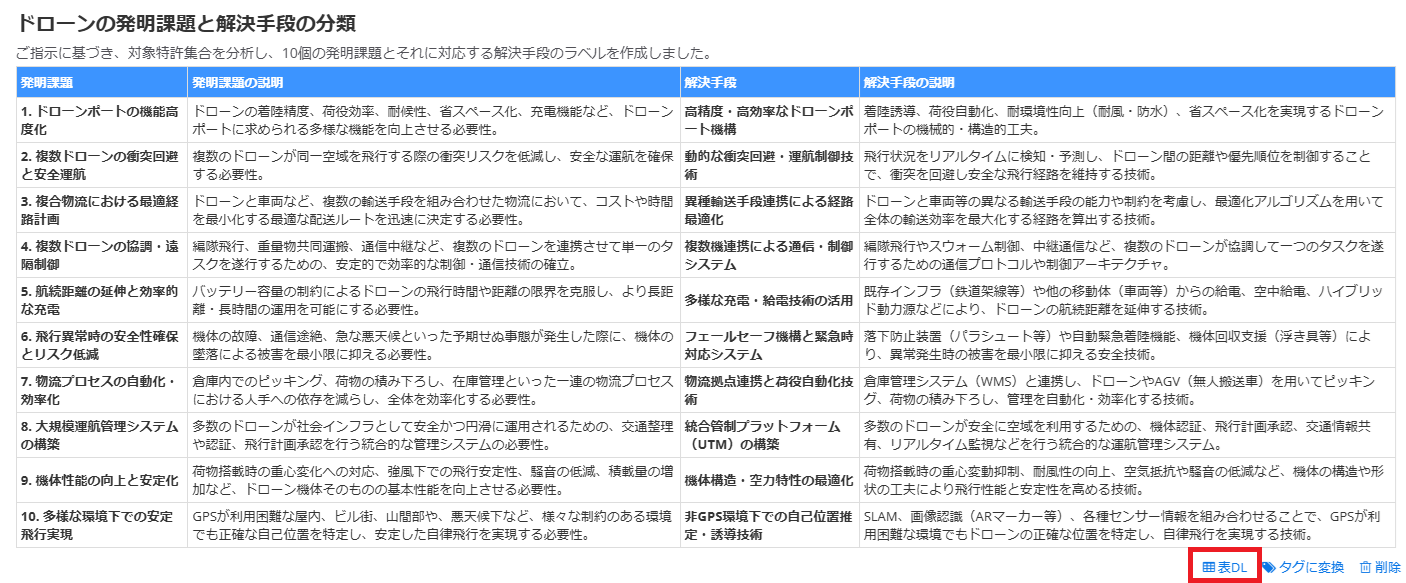Click the page title ドローンの発明課題と解決手段の分類
Image resolution: width=1406 pixels, height=583 pixels.
[x=186, y=22]
